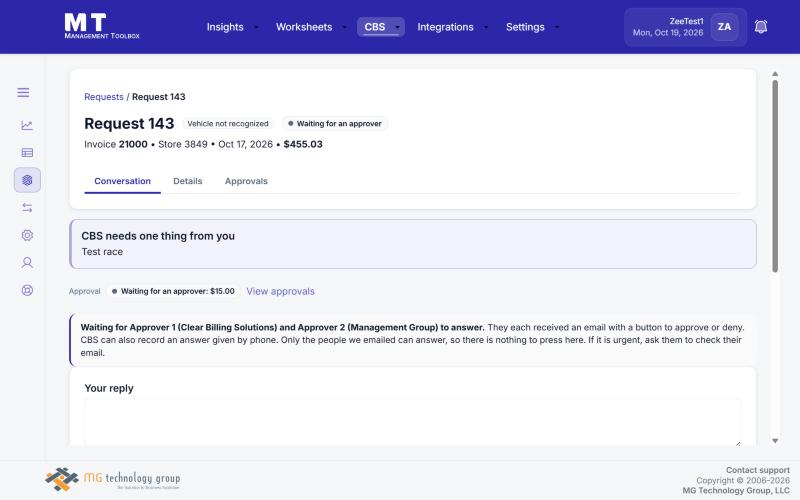
Task: Open the Integrations menu
Action: pos(445,27)
